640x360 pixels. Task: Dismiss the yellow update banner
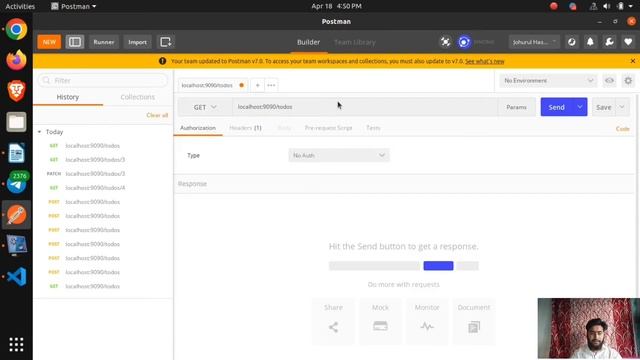pos(633,61)
